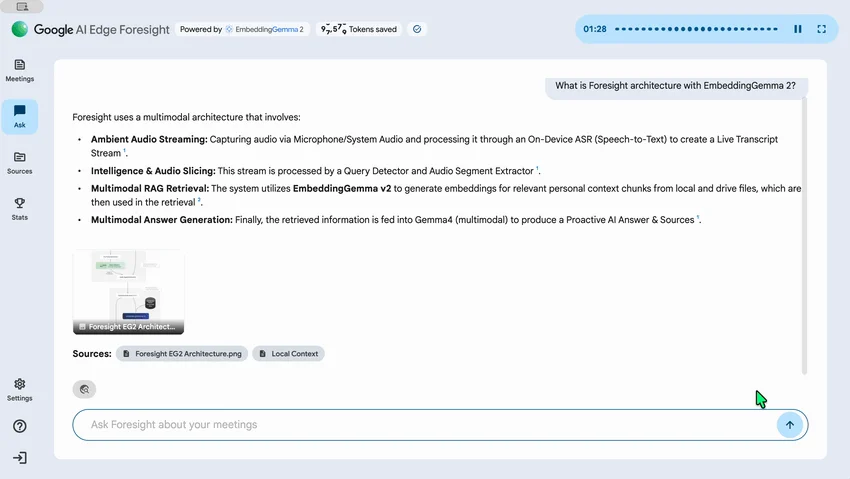The image size is (850, 479).
Task: Click the Tokens saved counter
Action: click(359, 29)
